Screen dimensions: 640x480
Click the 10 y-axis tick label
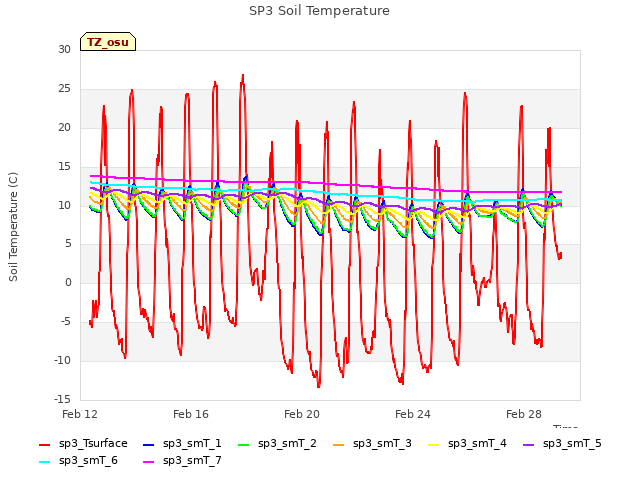[64, 205]
